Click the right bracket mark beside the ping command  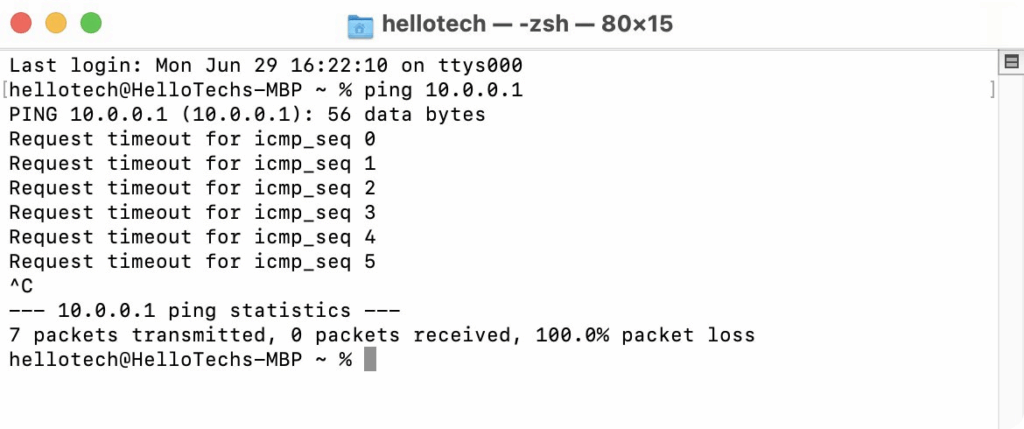pyautogui.click(x=991, y=91)
